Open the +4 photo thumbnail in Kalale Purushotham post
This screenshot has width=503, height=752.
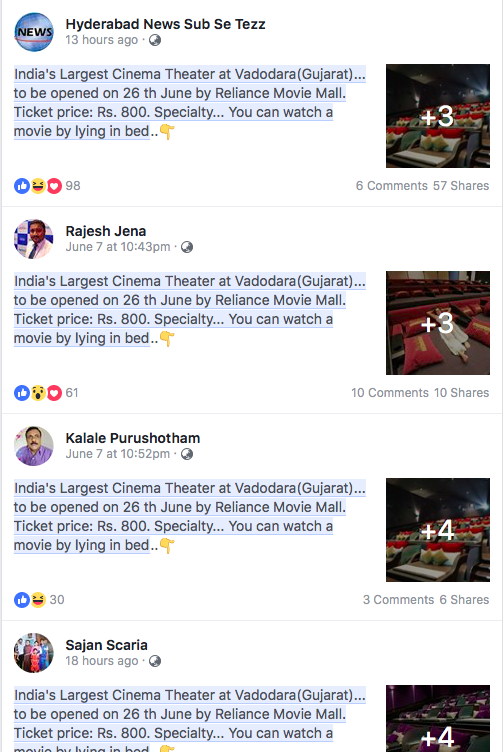[438, 530]
